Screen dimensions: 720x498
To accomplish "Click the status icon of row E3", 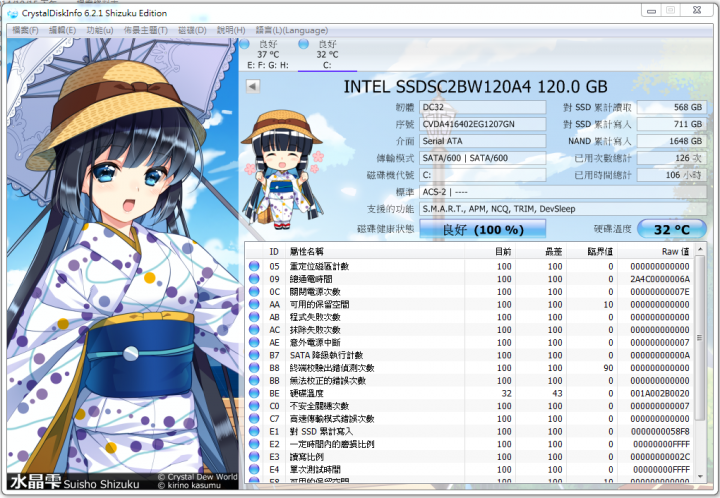I will [x=254, y=457].
